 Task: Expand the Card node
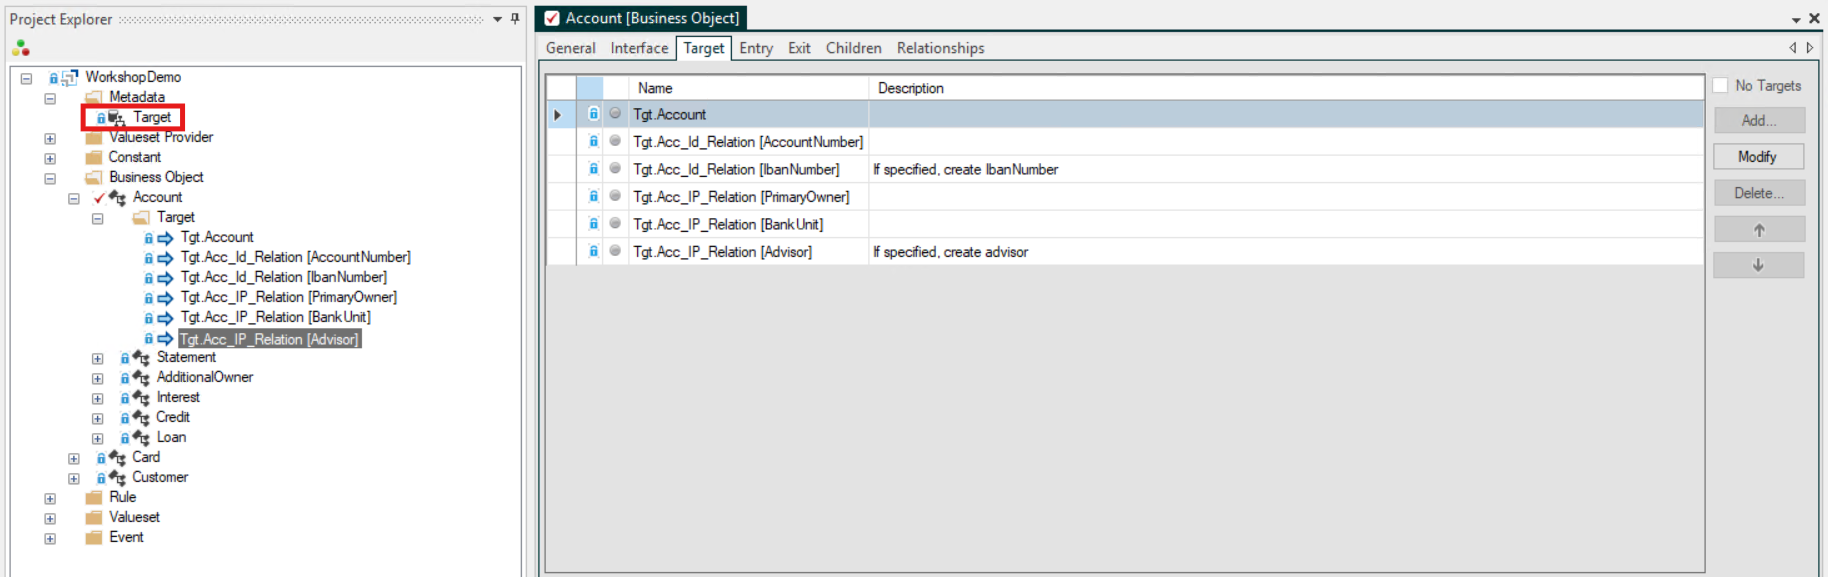pyautogui.click(x=74, y=459)
